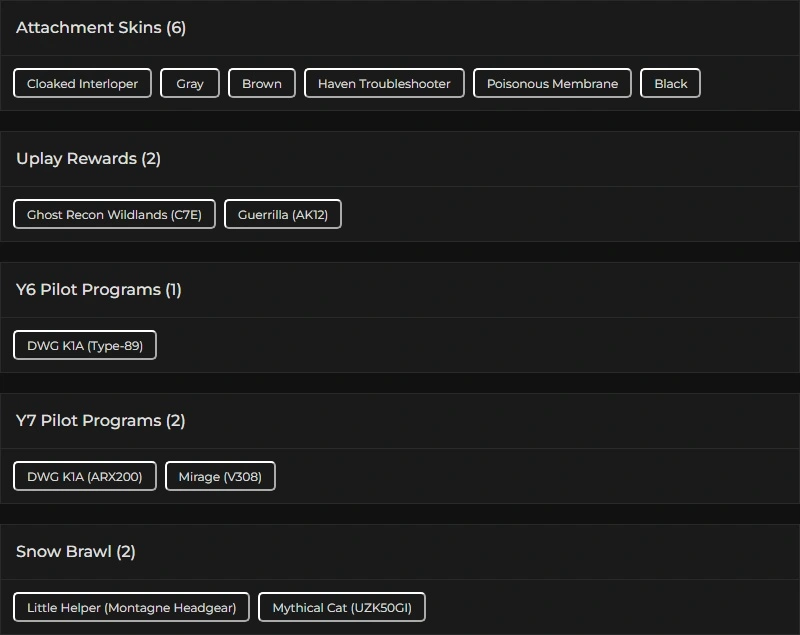Select the Guerrilla (AK12) reward

click(x=283, y=214)
